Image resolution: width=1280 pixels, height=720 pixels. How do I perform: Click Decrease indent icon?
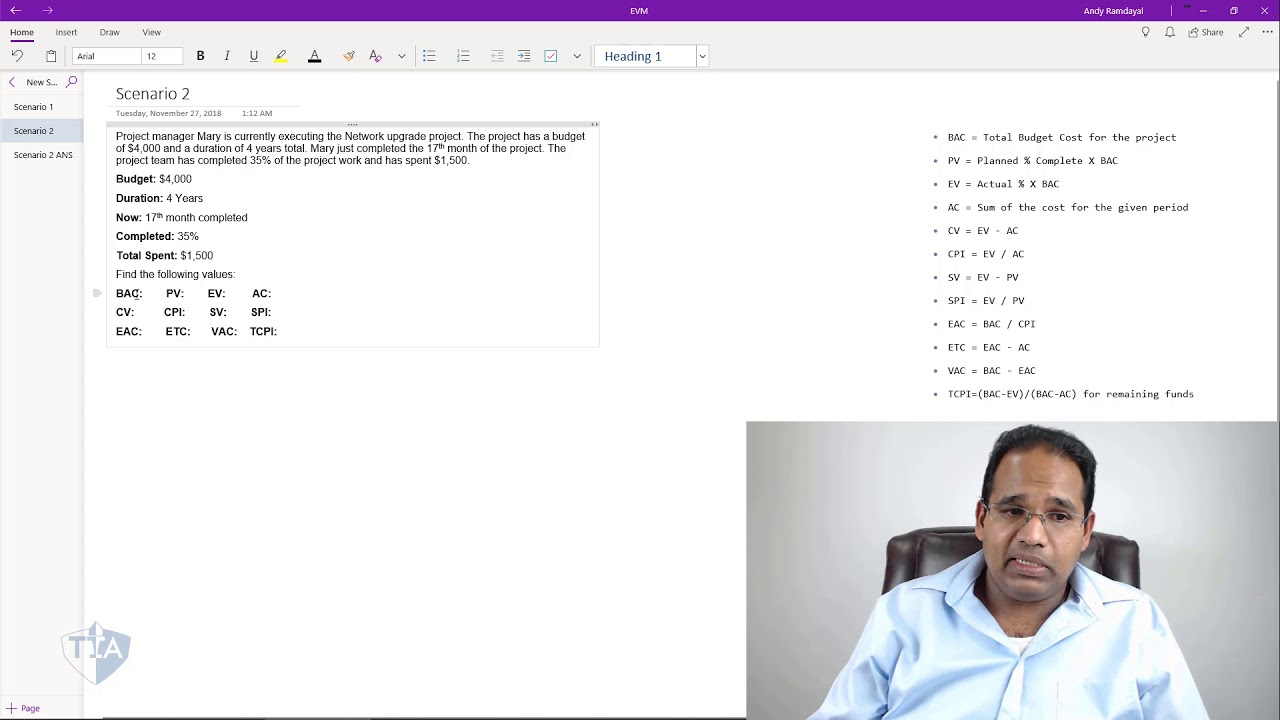[497, 56]
